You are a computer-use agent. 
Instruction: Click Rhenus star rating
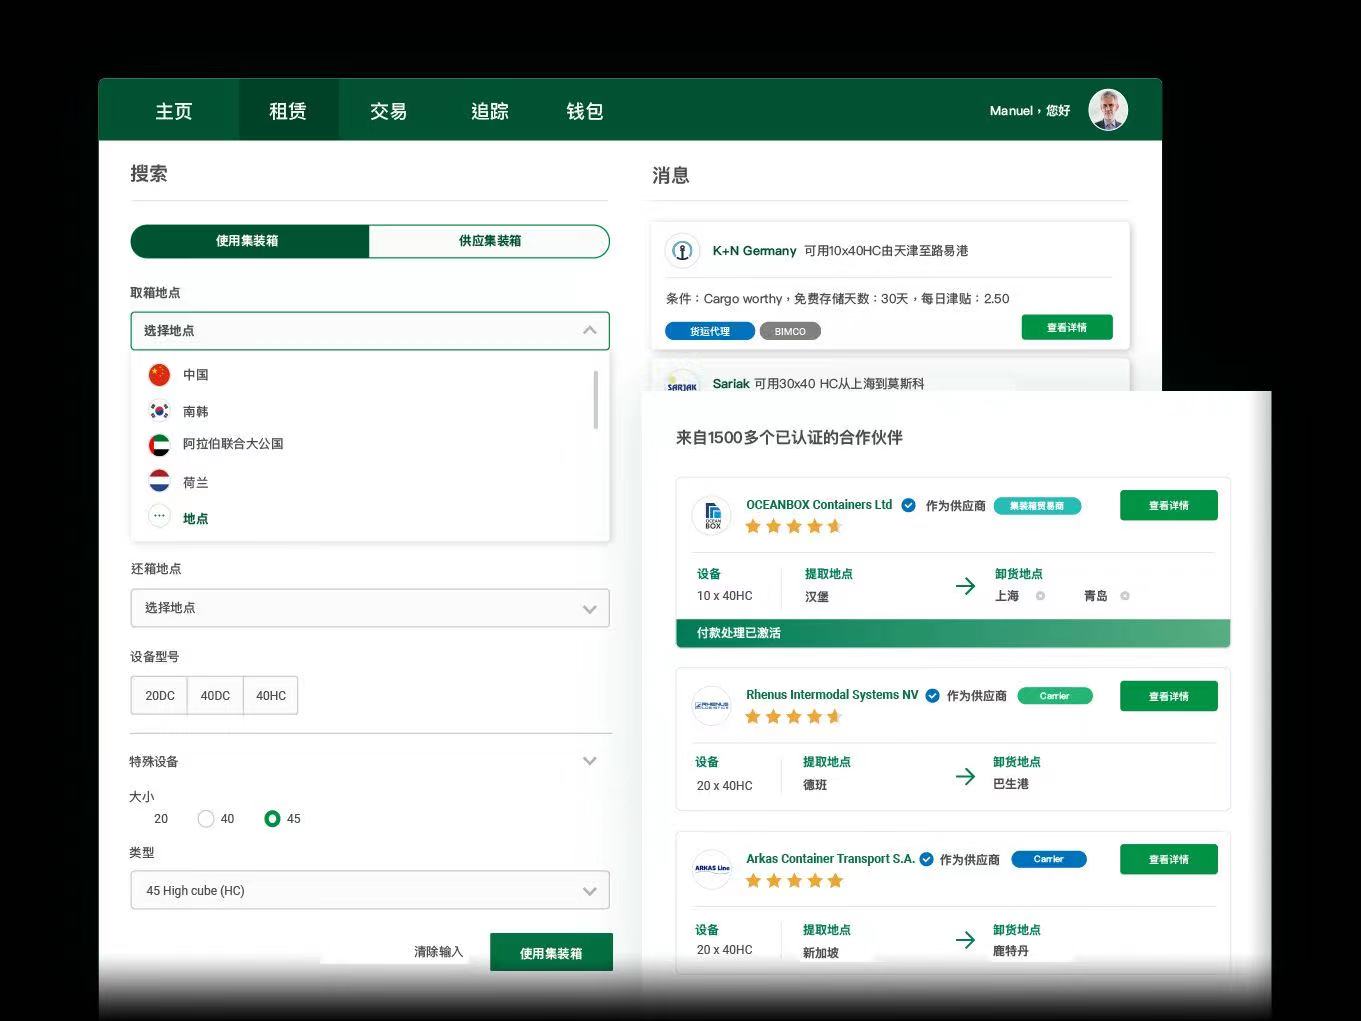point(794,716)
